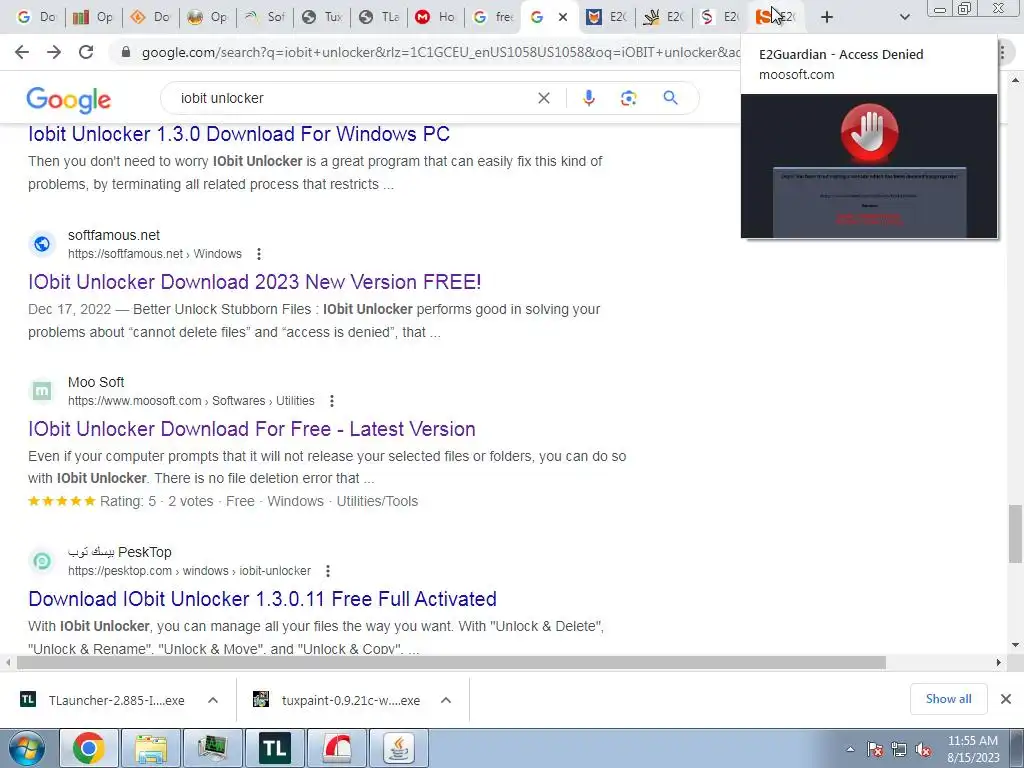
Task: Switch to the 'Sof' tab
Action: tap(265, 17)
